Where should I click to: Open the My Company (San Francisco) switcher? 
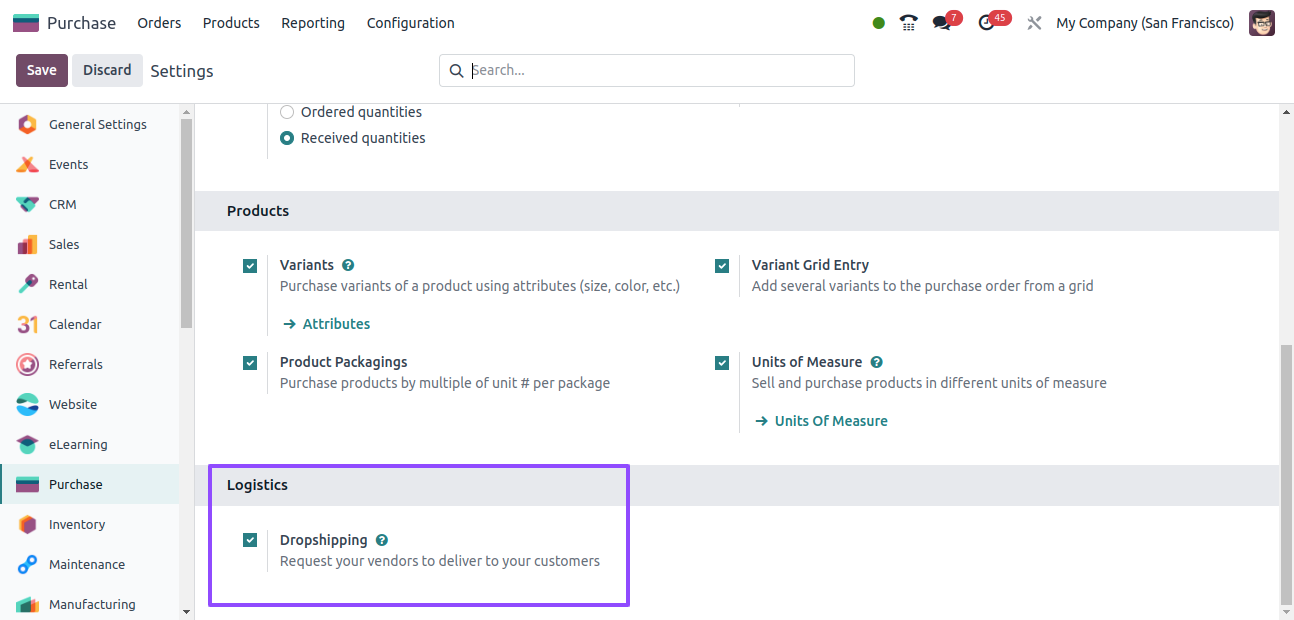tap(1145, 23)
